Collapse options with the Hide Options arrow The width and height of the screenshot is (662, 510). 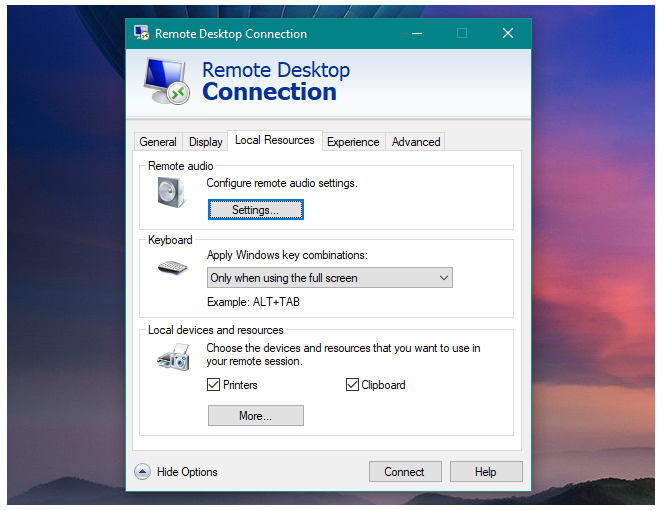pyautogui.click(x=142, y=472)
